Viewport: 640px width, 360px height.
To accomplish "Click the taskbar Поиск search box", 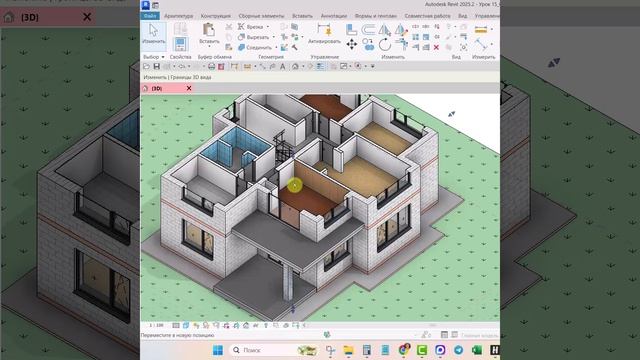I will click(274, 350).
